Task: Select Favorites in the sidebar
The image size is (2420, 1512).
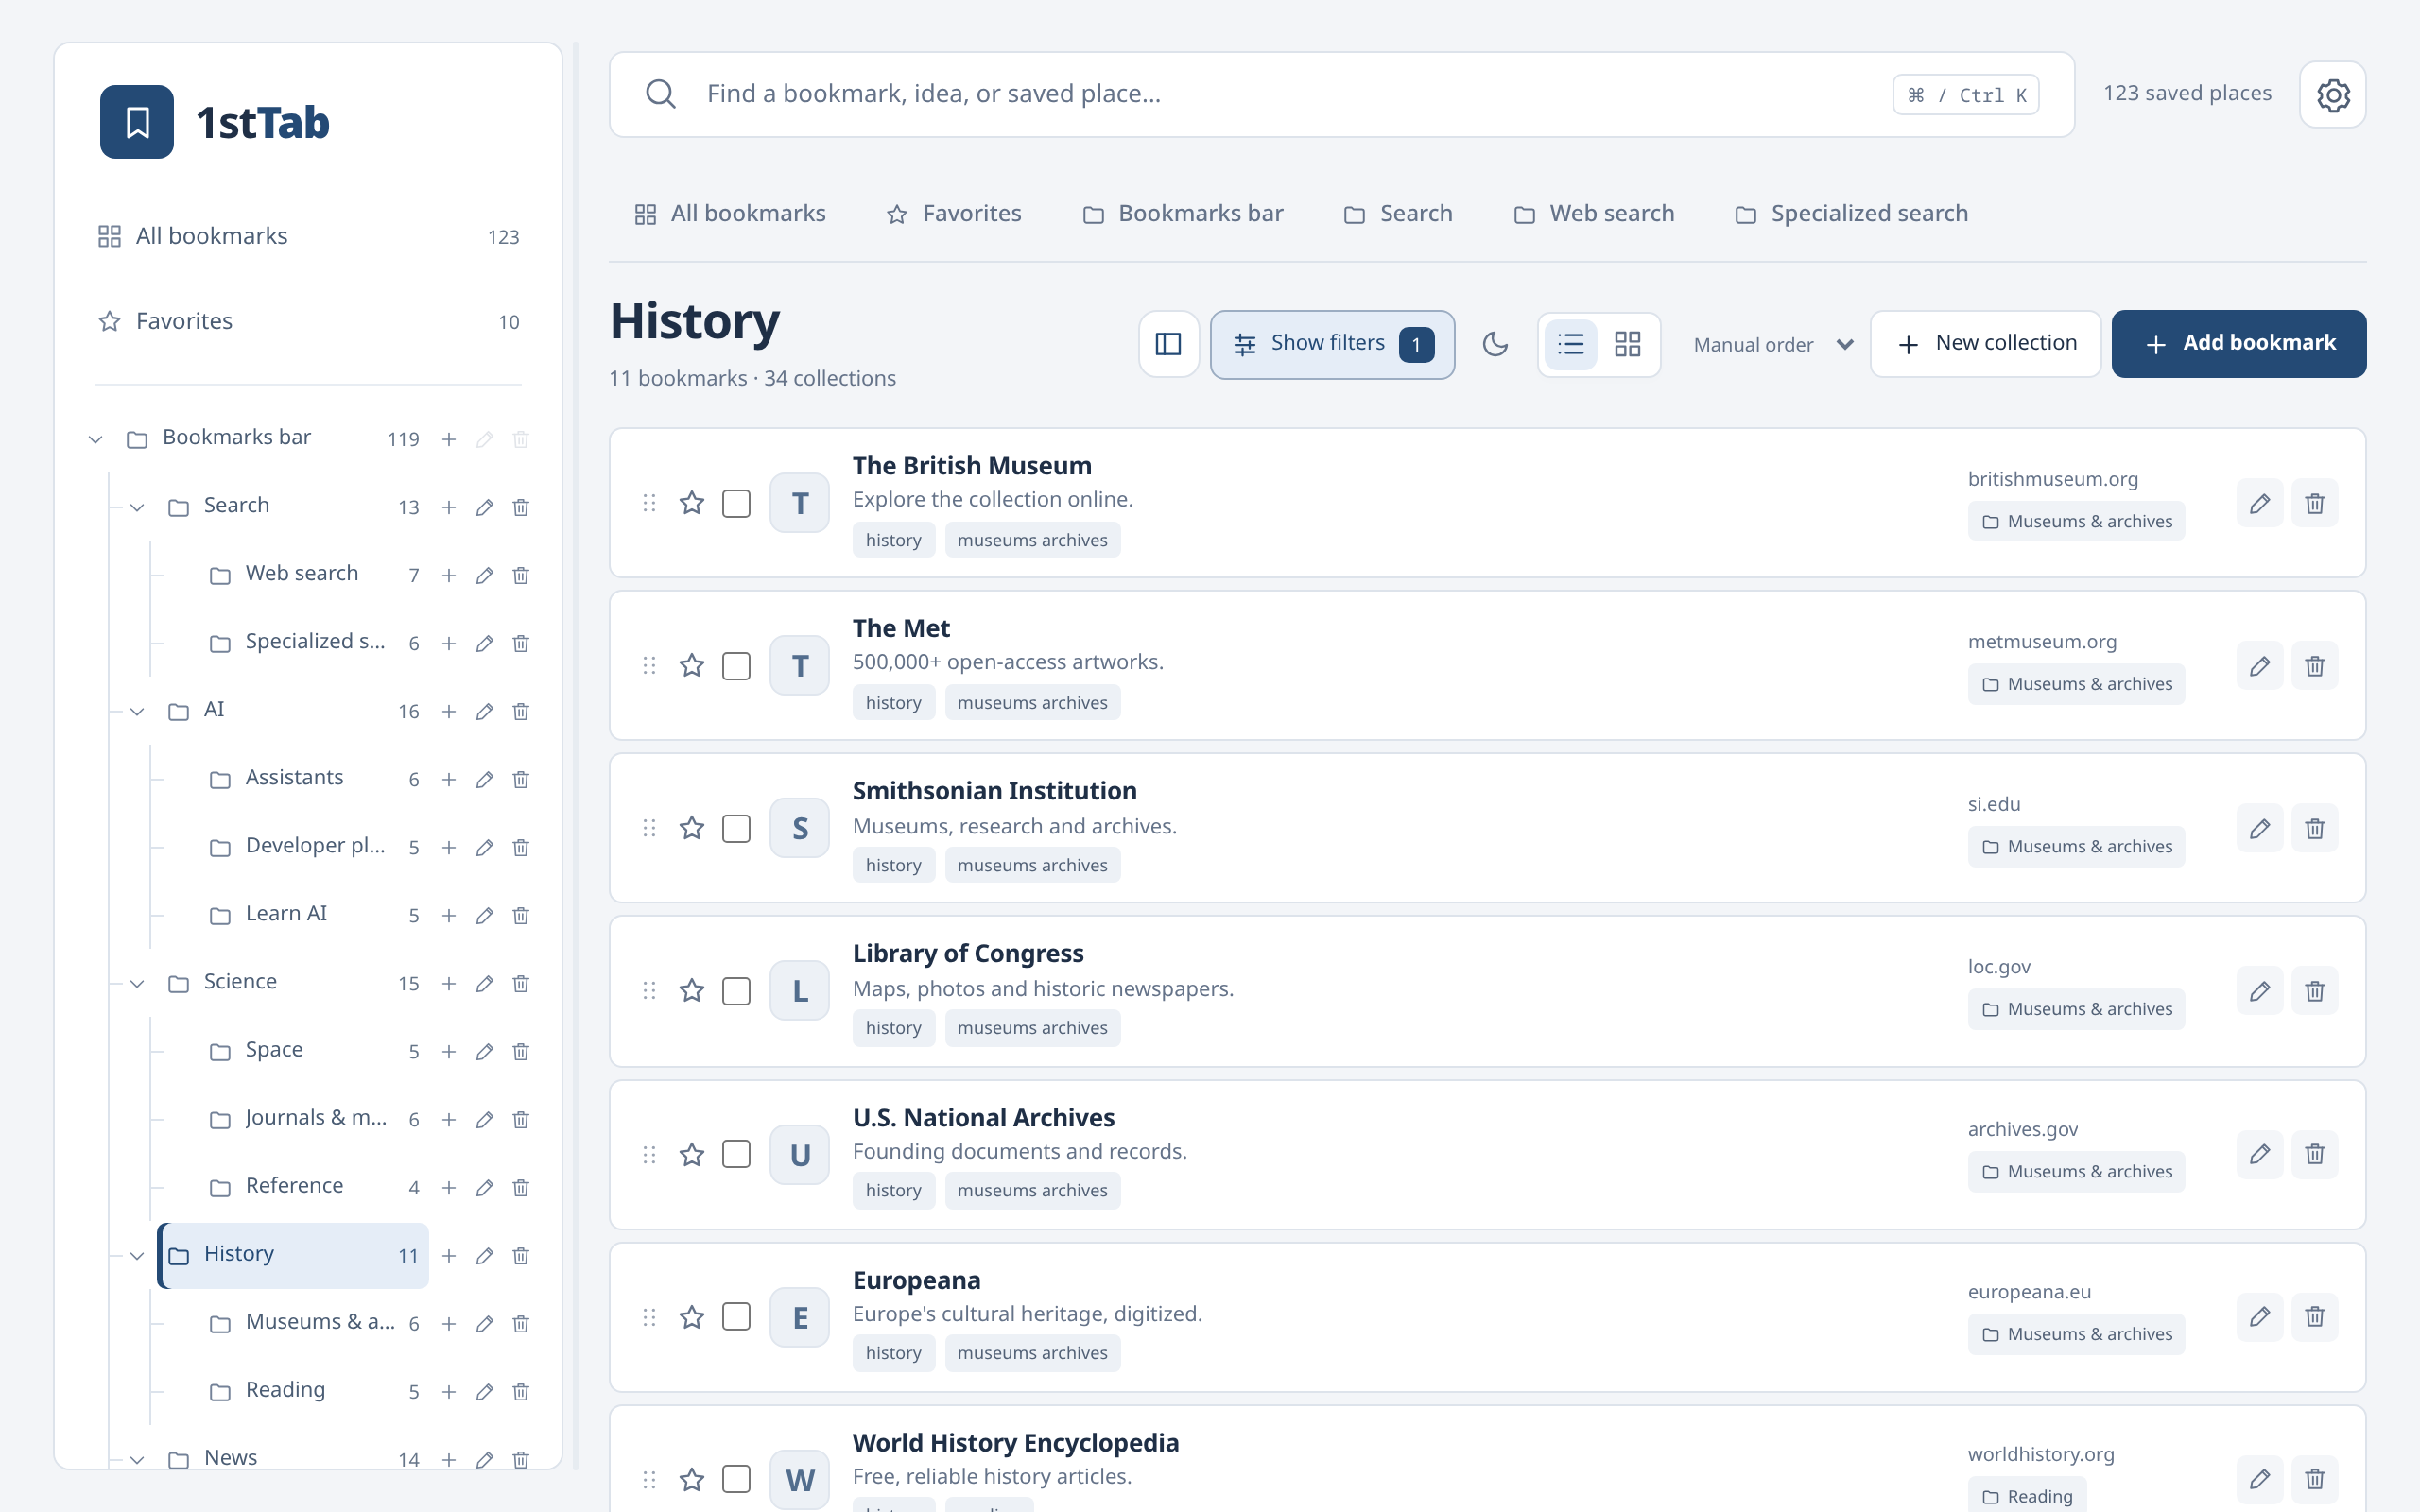Action: click(x=308, y=322)
